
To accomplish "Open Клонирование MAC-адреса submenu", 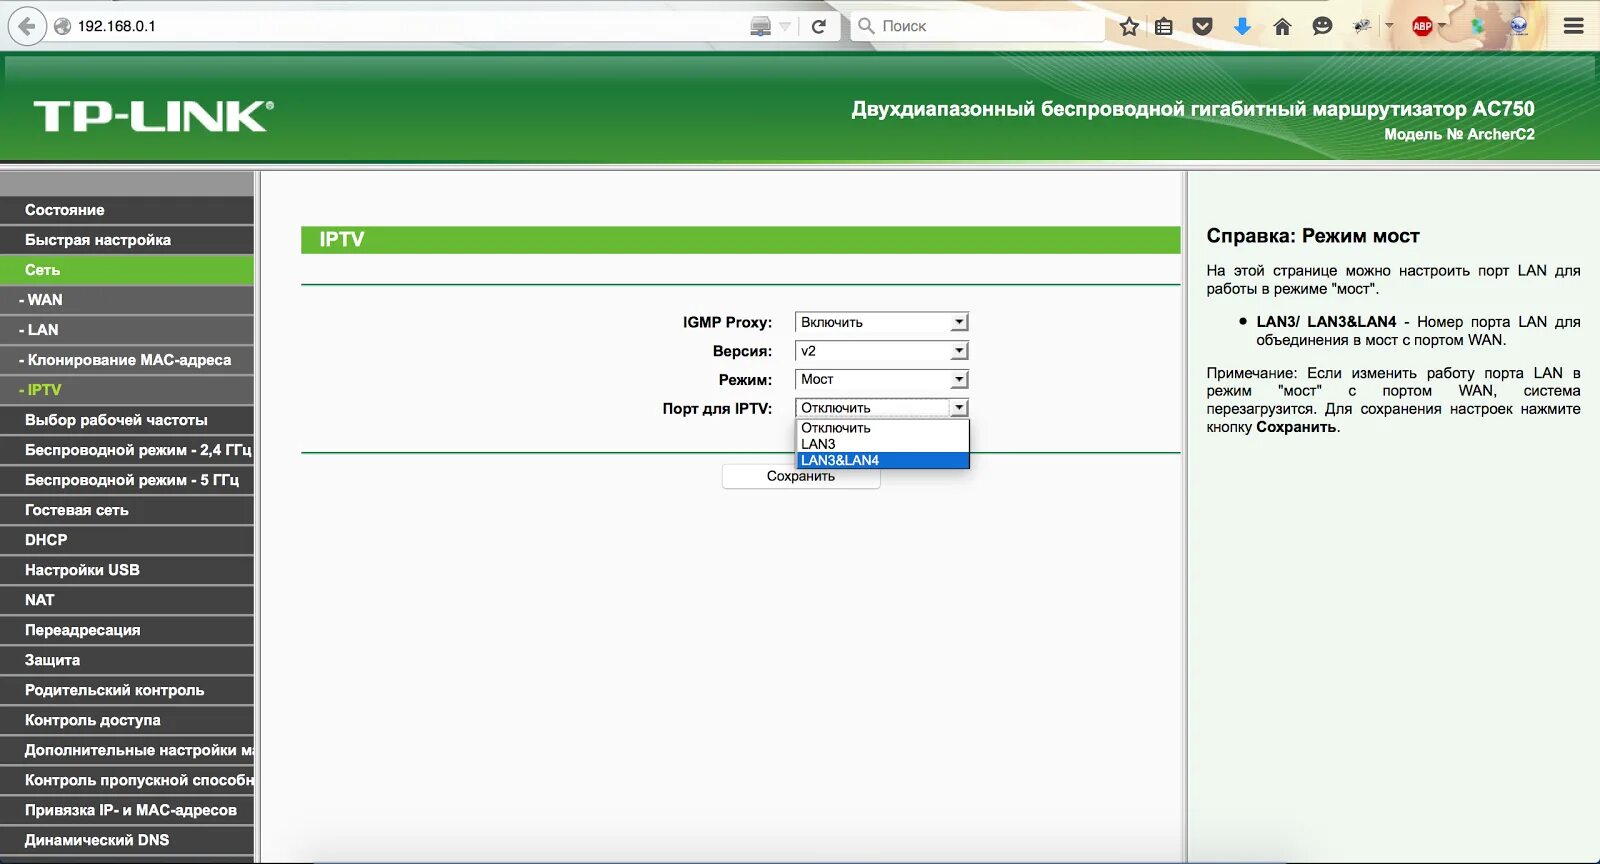I will point(127,360).
